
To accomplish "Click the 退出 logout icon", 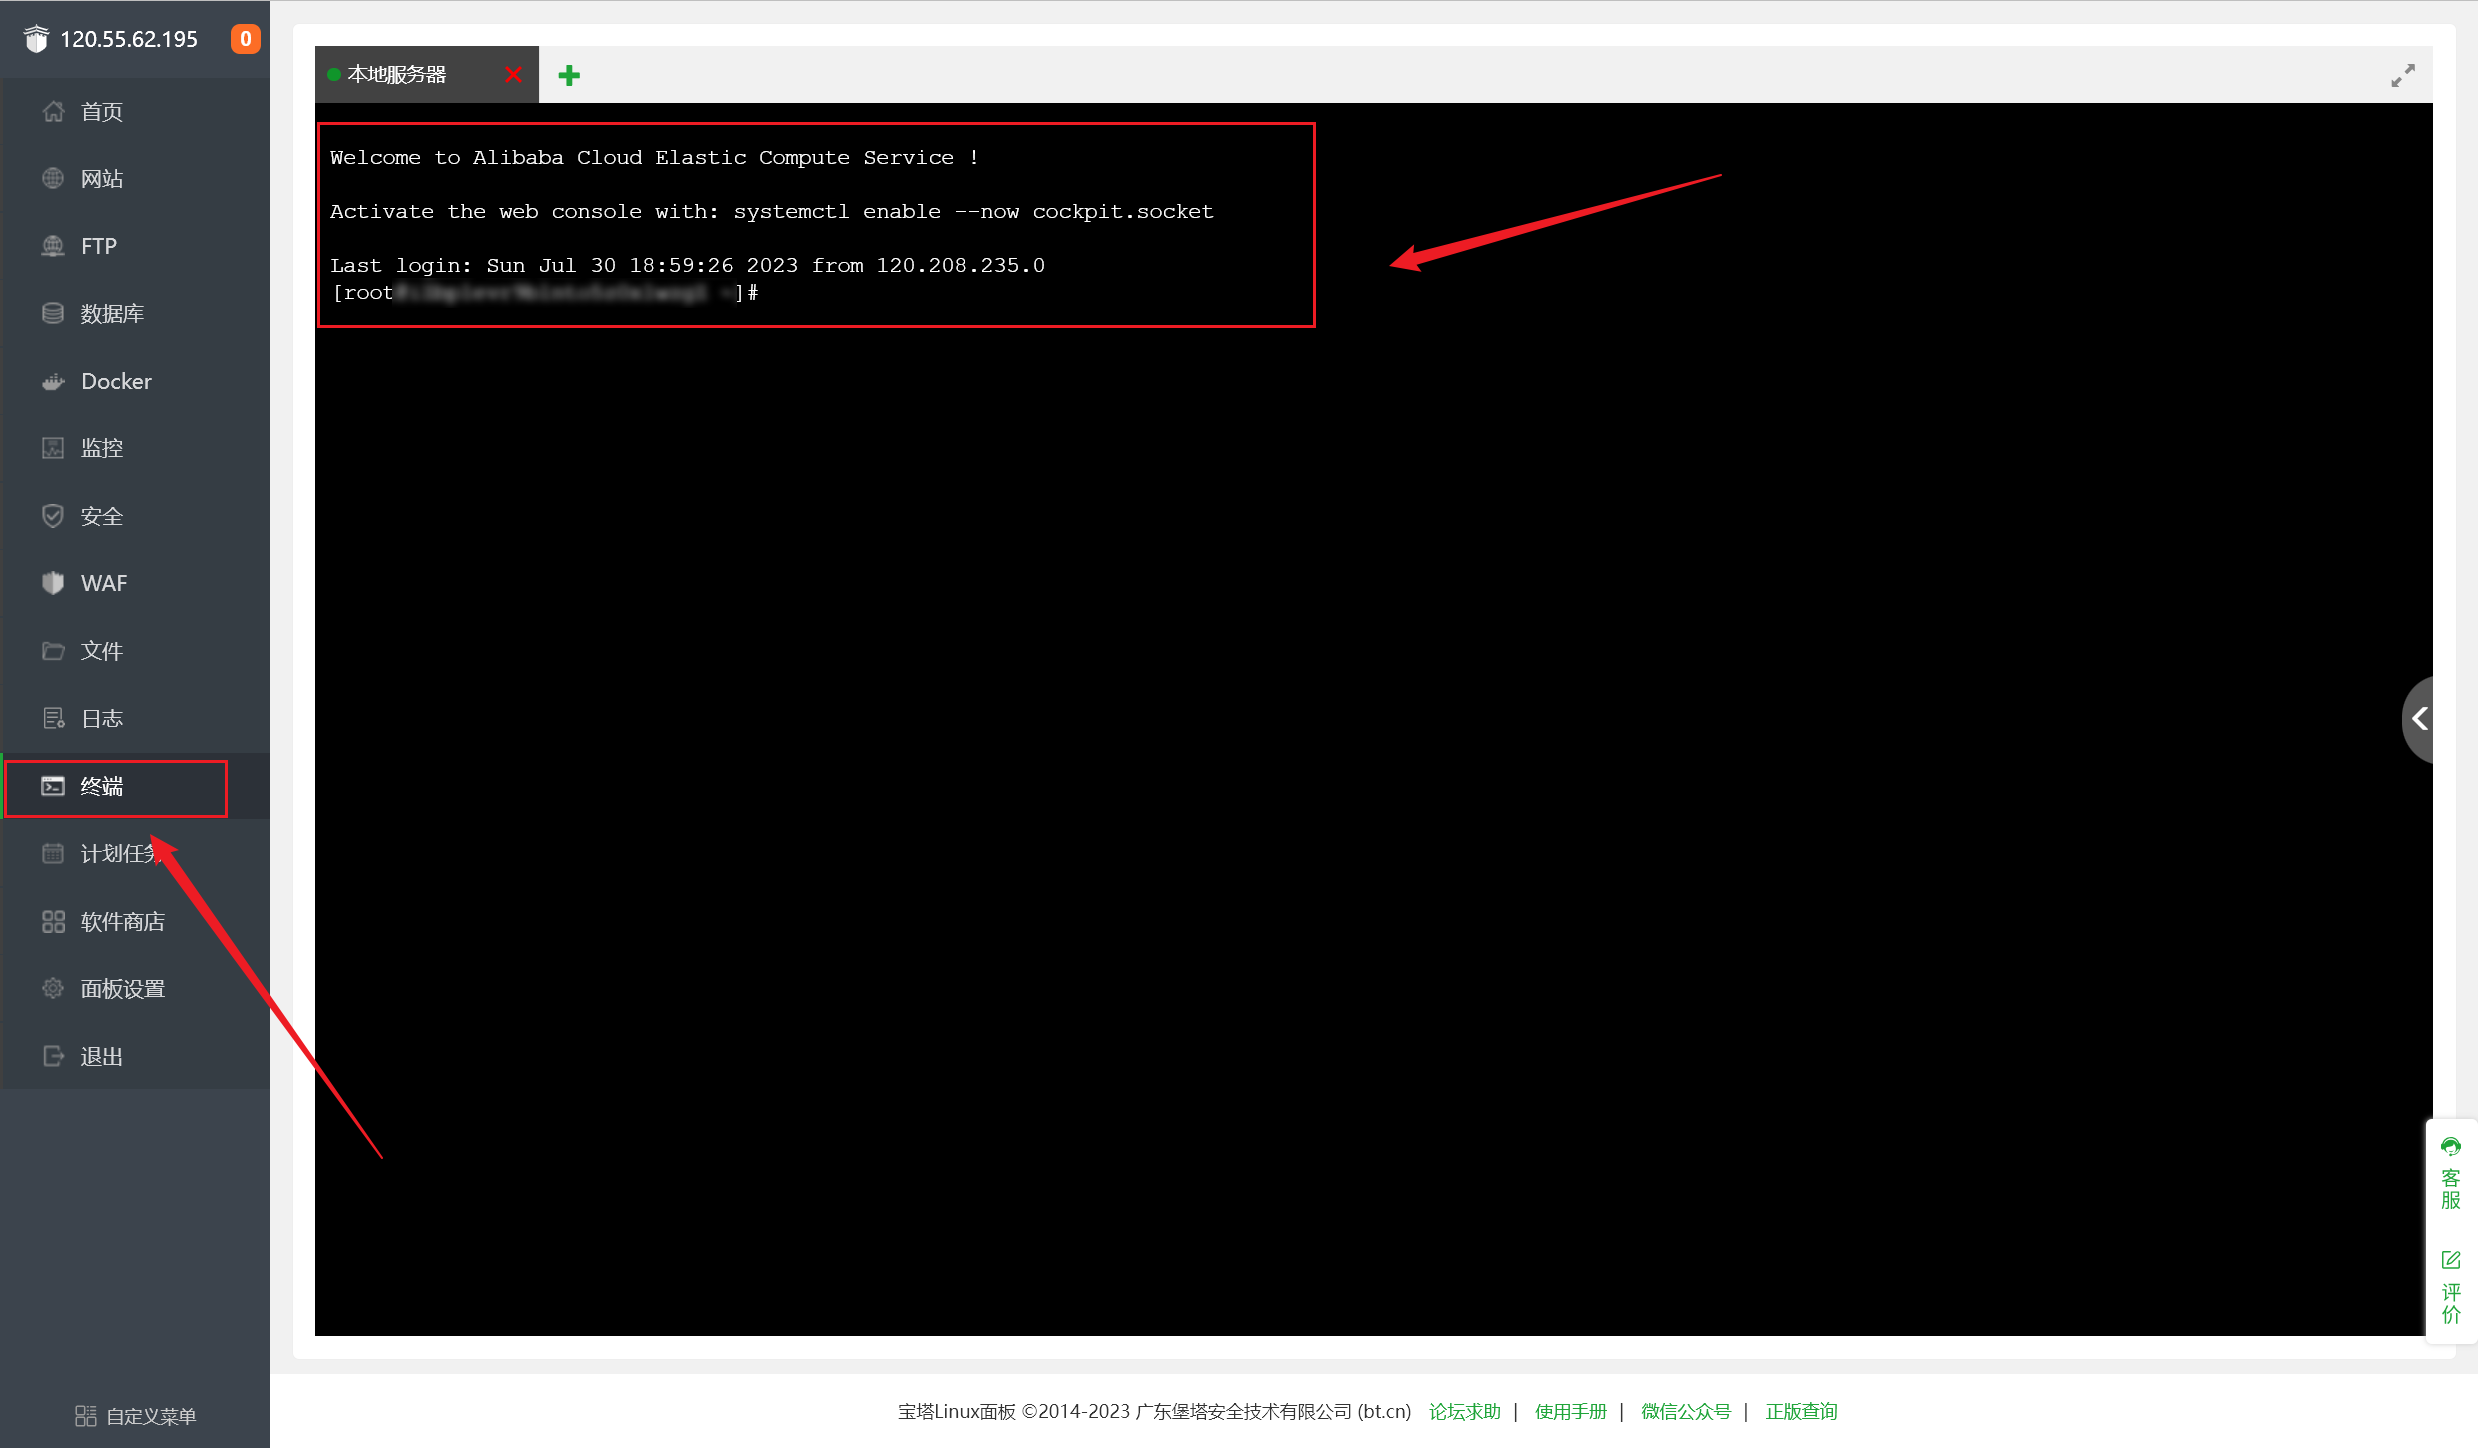I will click(x=53, y=1056).
